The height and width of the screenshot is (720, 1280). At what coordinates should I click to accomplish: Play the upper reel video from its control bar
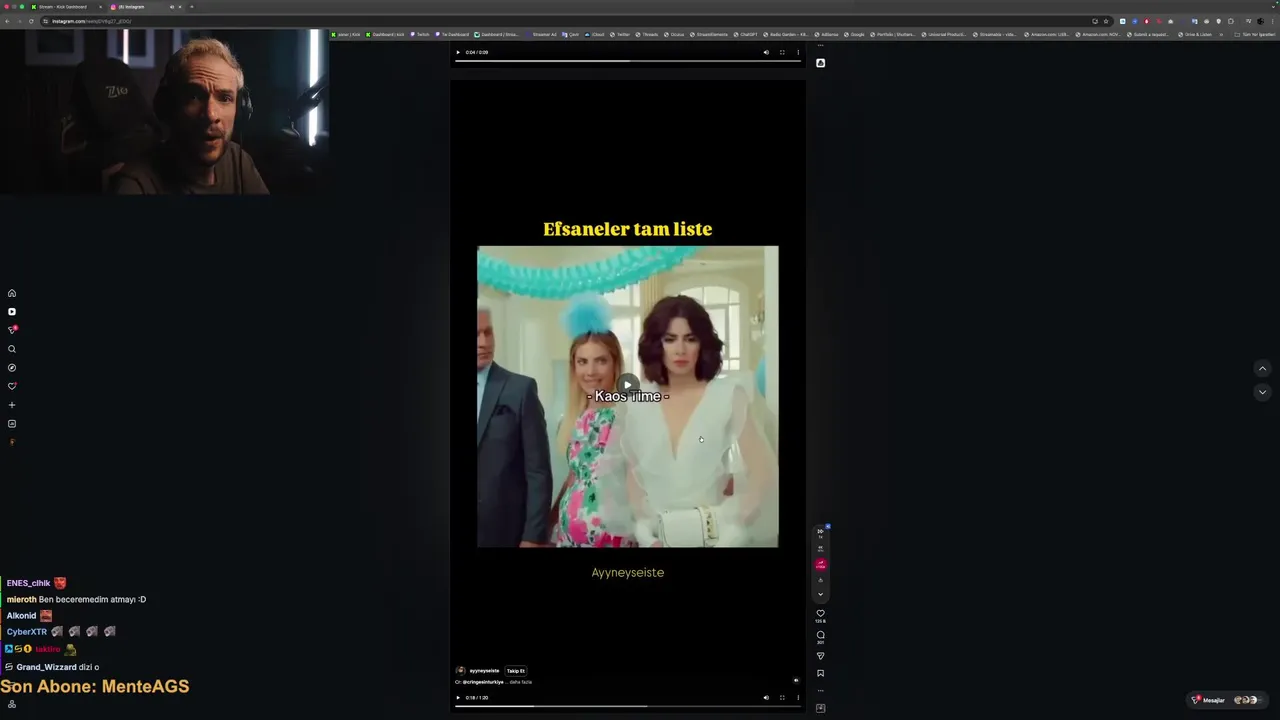(458, 52)
